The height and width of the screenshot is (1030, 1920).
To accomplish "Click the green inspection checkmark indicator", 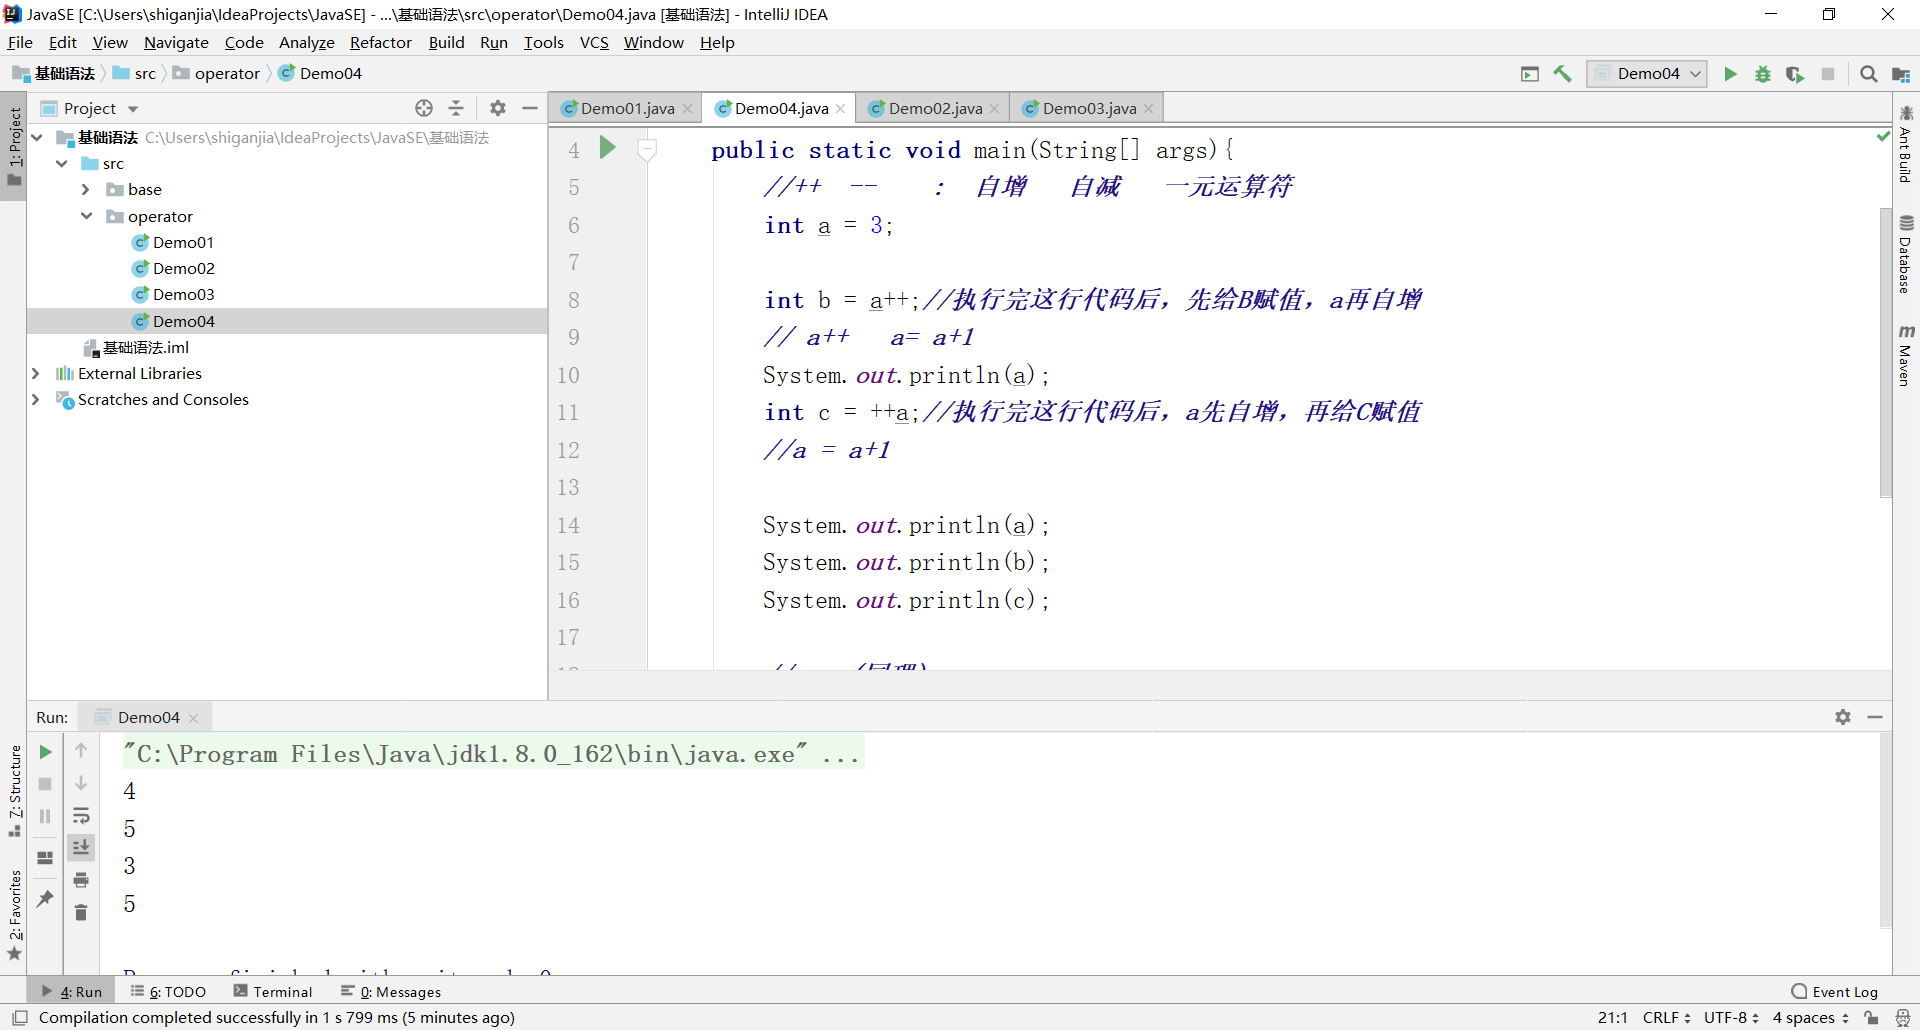I will (1883, 136).
